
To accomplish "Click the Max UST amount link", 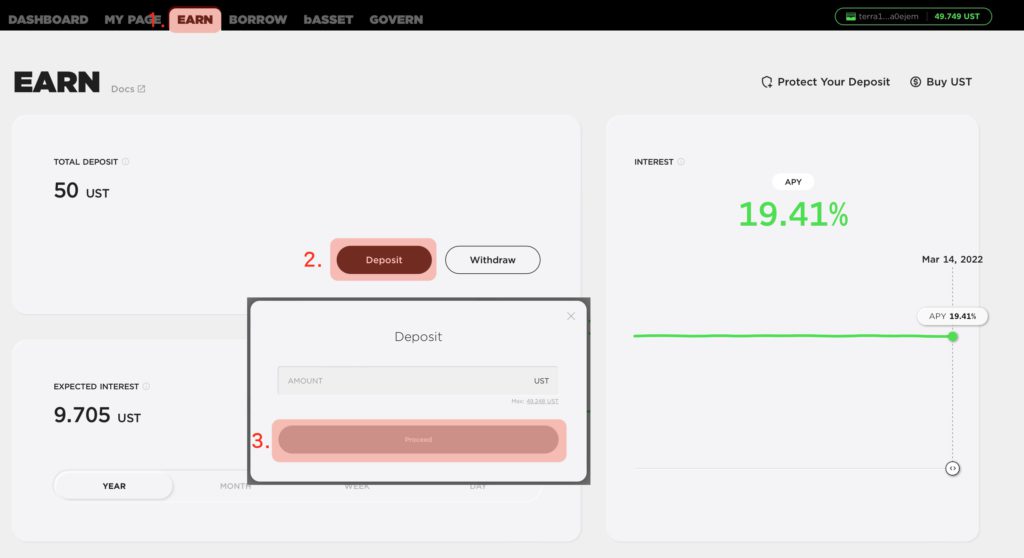I will click(542, 401).
